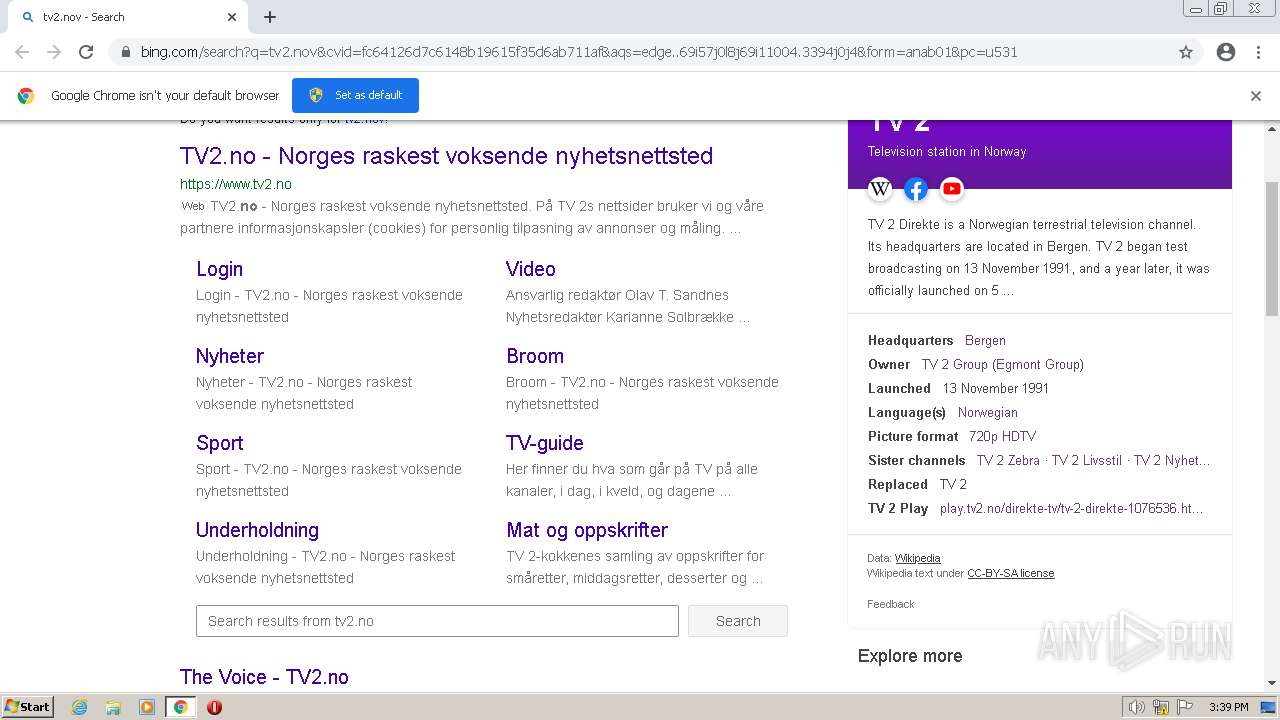Click the scrollbar down arrow
The image size is (1280, 720).
(1272, 682)
